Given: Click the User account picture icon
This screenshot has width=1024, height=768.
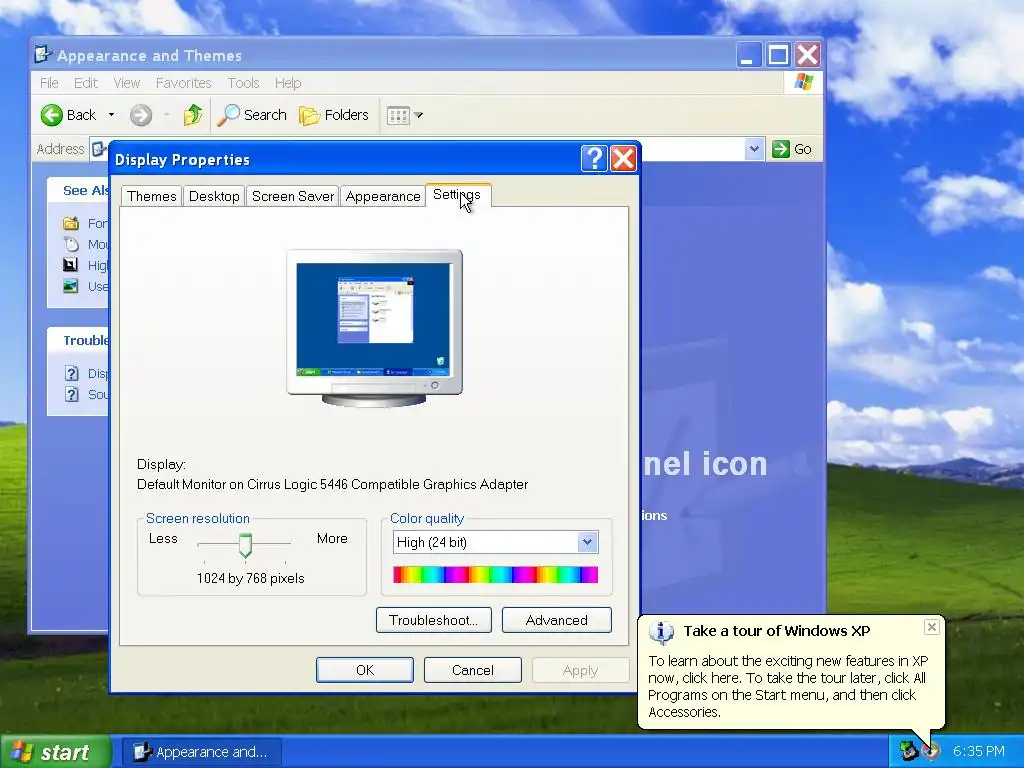Looking at the screenshot, I should pos(71,286).
